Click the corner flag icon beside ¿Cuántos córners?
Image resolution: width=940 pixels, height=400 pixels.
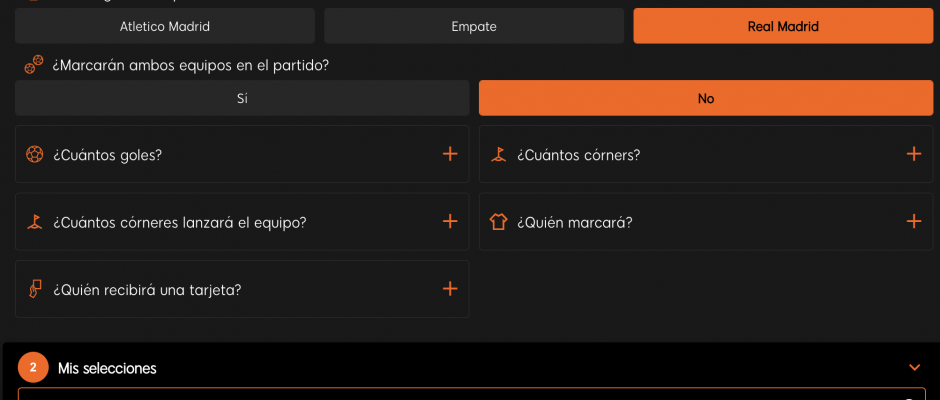click(x=498, y=155)
